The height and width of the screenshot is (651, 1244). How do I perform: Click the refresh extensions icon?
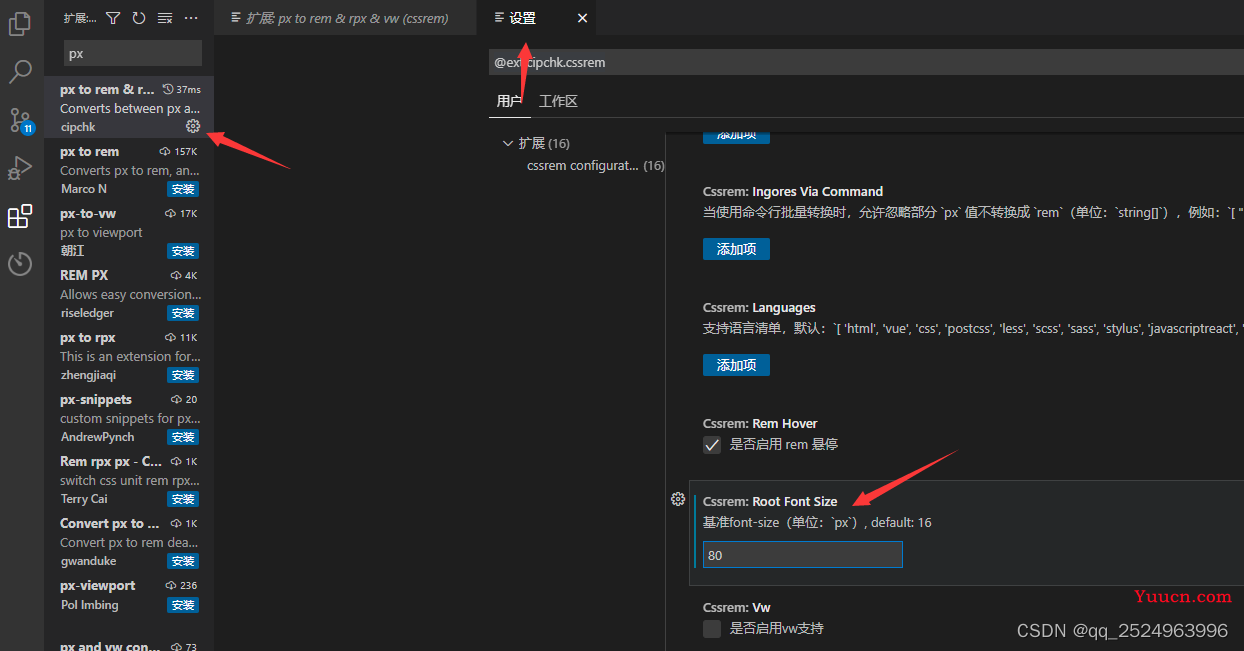[x=139, y=18]
